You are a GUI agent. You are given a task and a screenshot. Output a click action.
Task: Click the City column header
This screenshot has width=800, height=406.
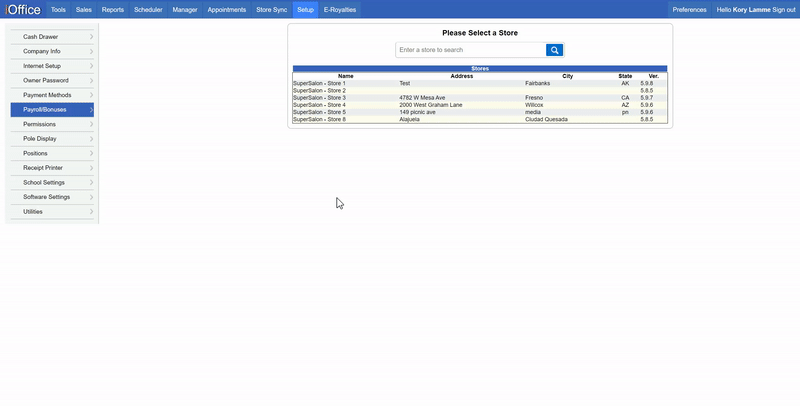pos(567,76)
